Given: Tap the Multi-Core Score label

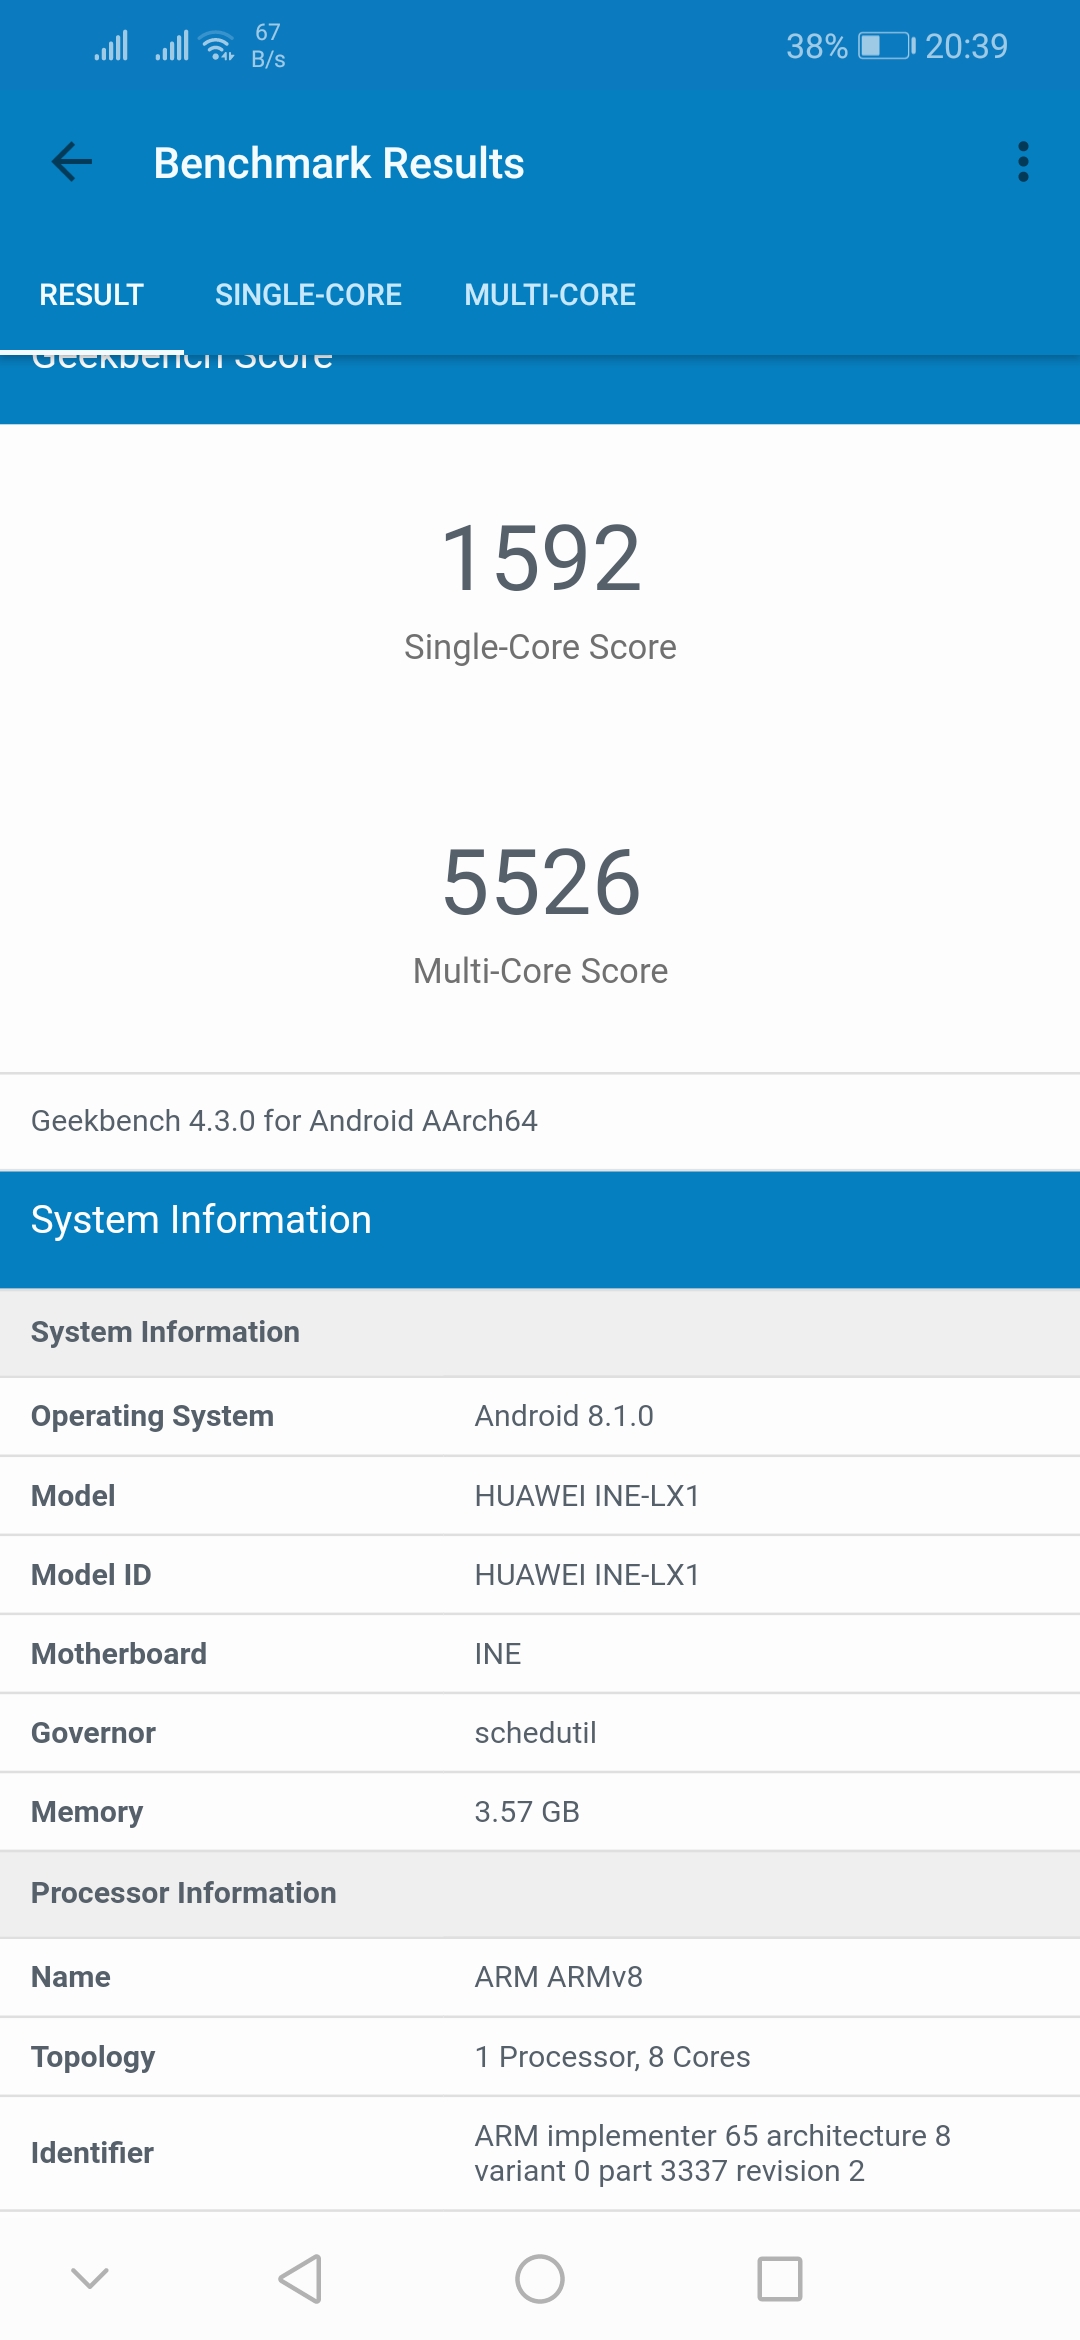Looking at the screenshot, I should click(540, 971).
